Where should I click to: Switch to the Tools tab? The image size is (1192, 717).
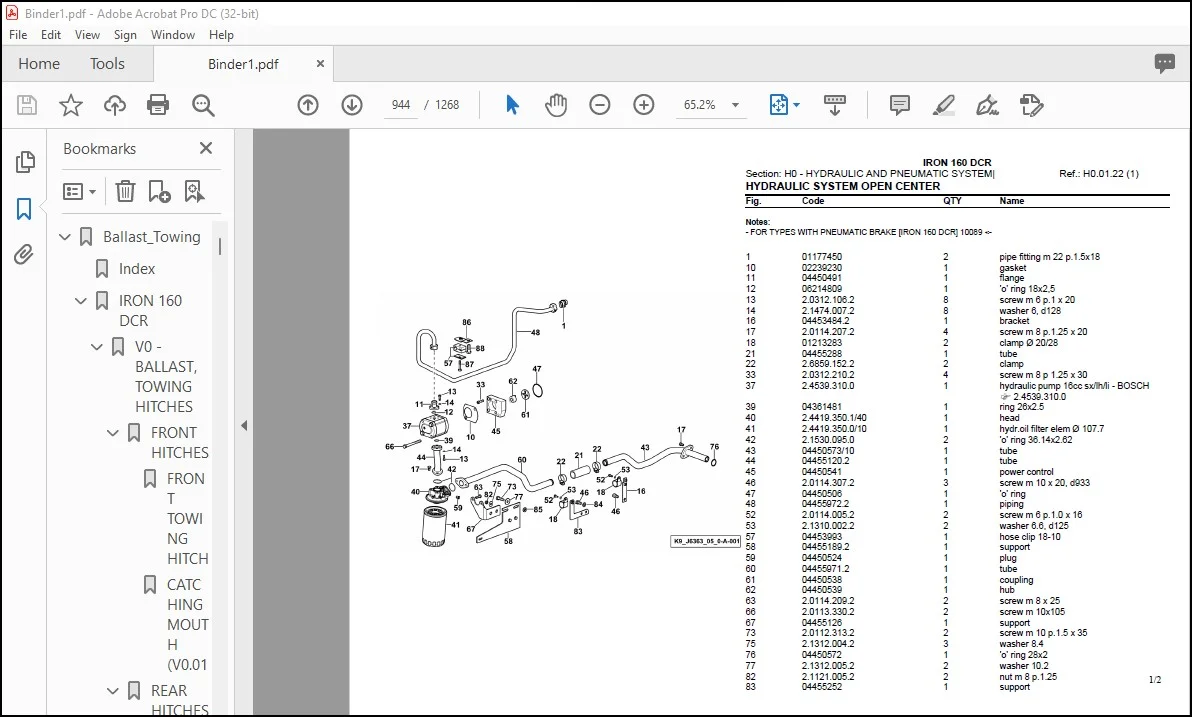click(107, 64)
